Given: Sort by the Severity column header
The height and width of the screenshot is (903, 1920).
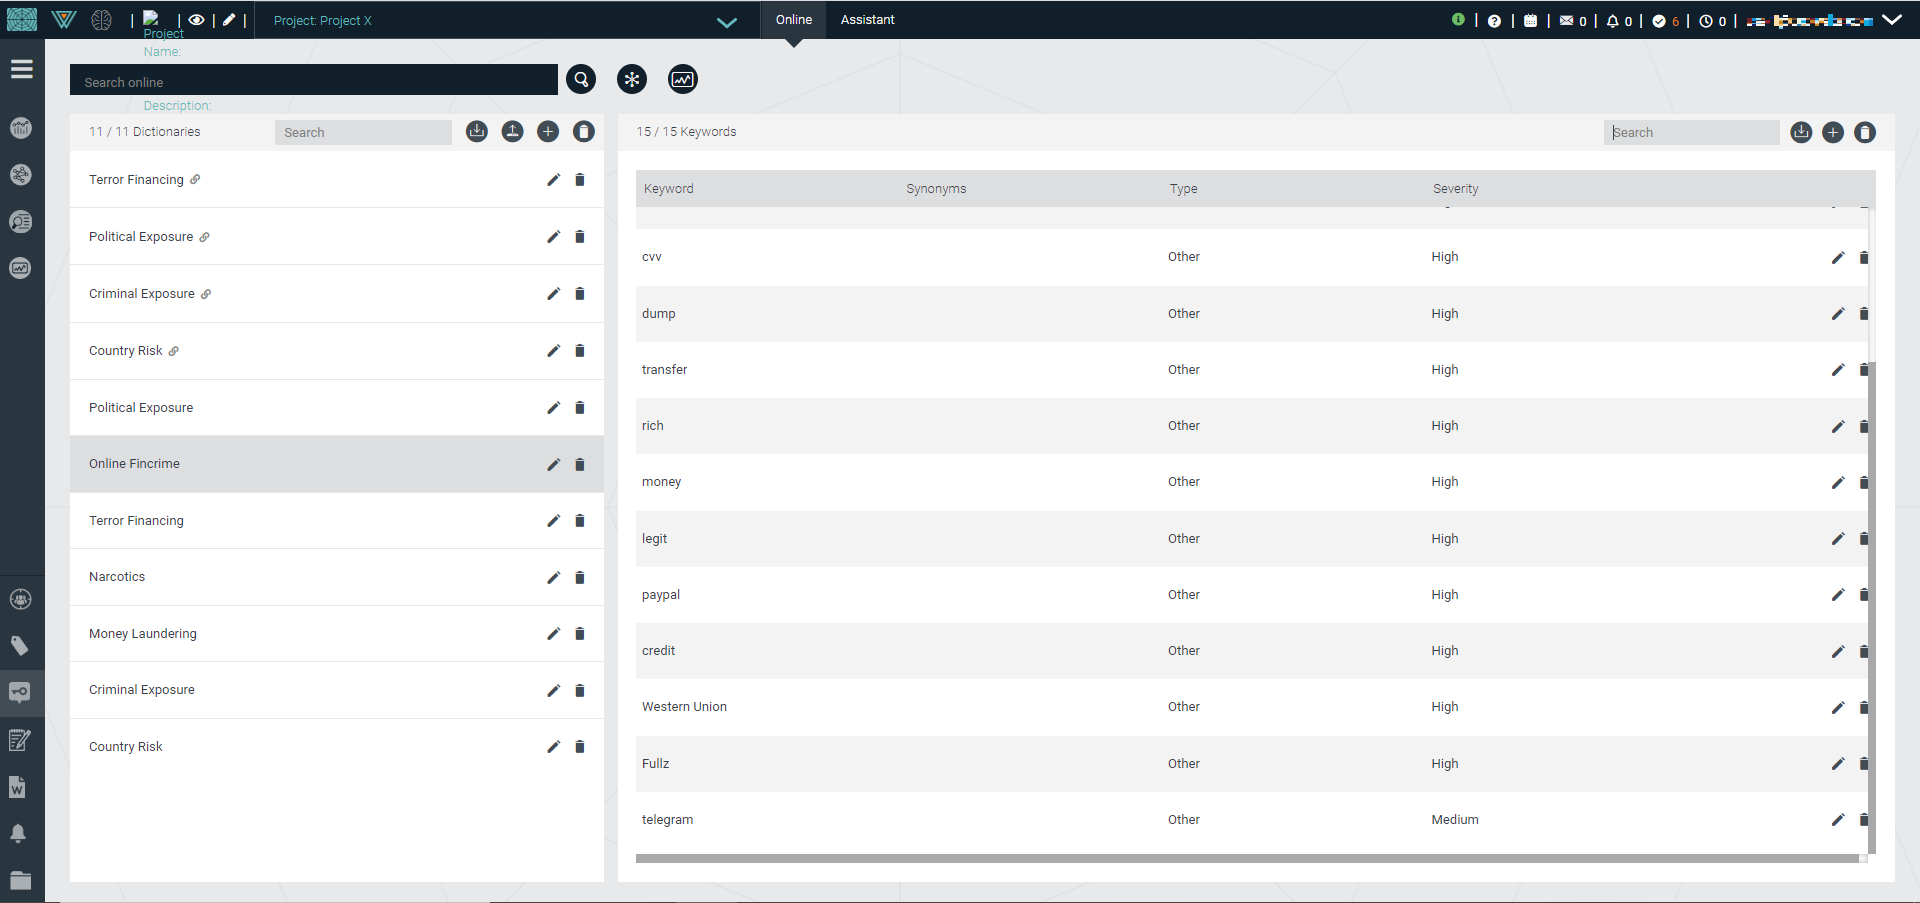Looking at the screenshot, I should [1455, 189].
